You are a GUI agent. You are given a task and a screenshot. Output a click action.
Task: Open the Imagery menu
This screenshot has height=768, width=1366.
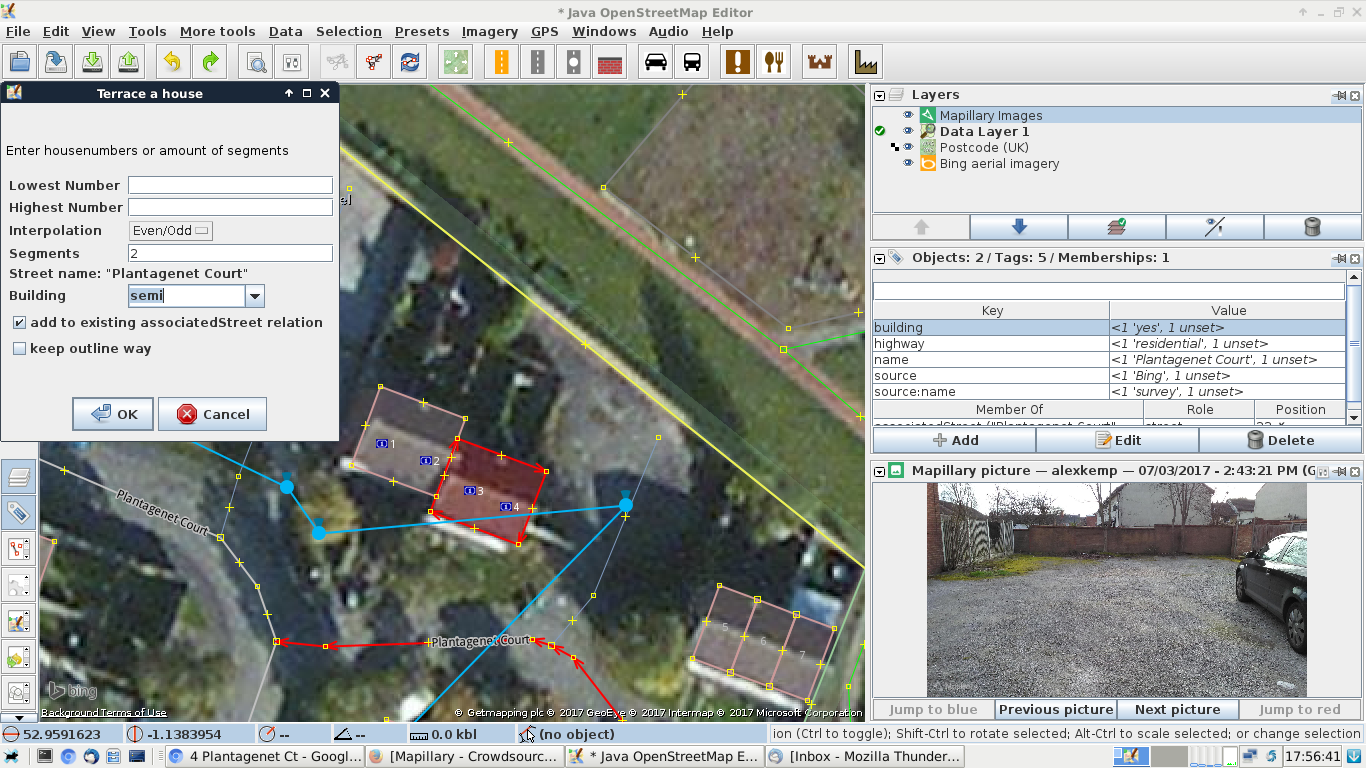[x=489, y=31]
